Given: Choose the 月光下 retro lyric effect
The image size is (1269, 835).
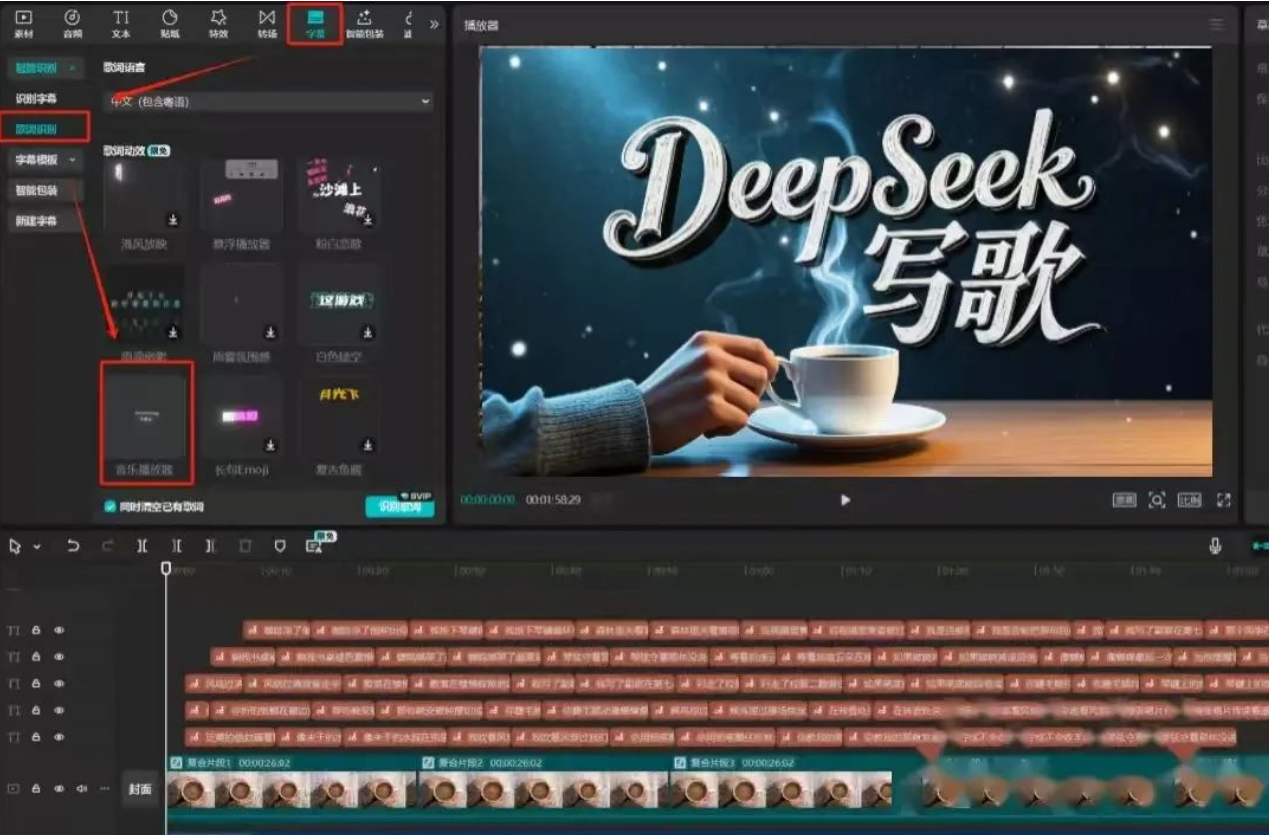Looking at the screenshot, I should pos(339,416).
